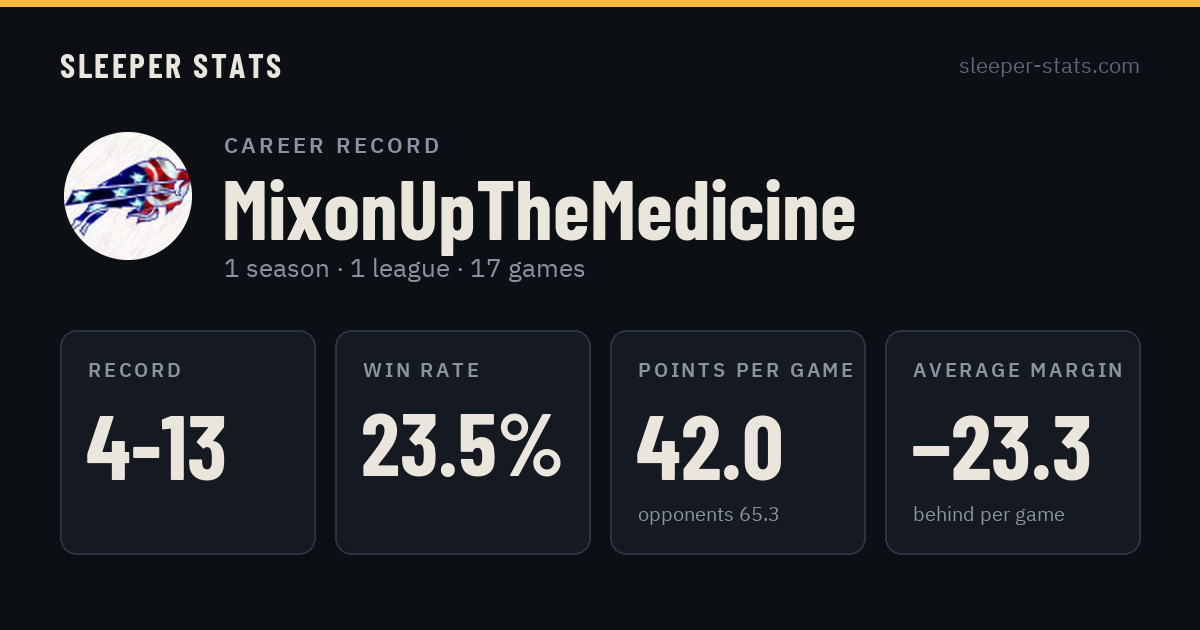Click the −23.3 margin value
The image size is (1200, 630).
point(1002,447)
